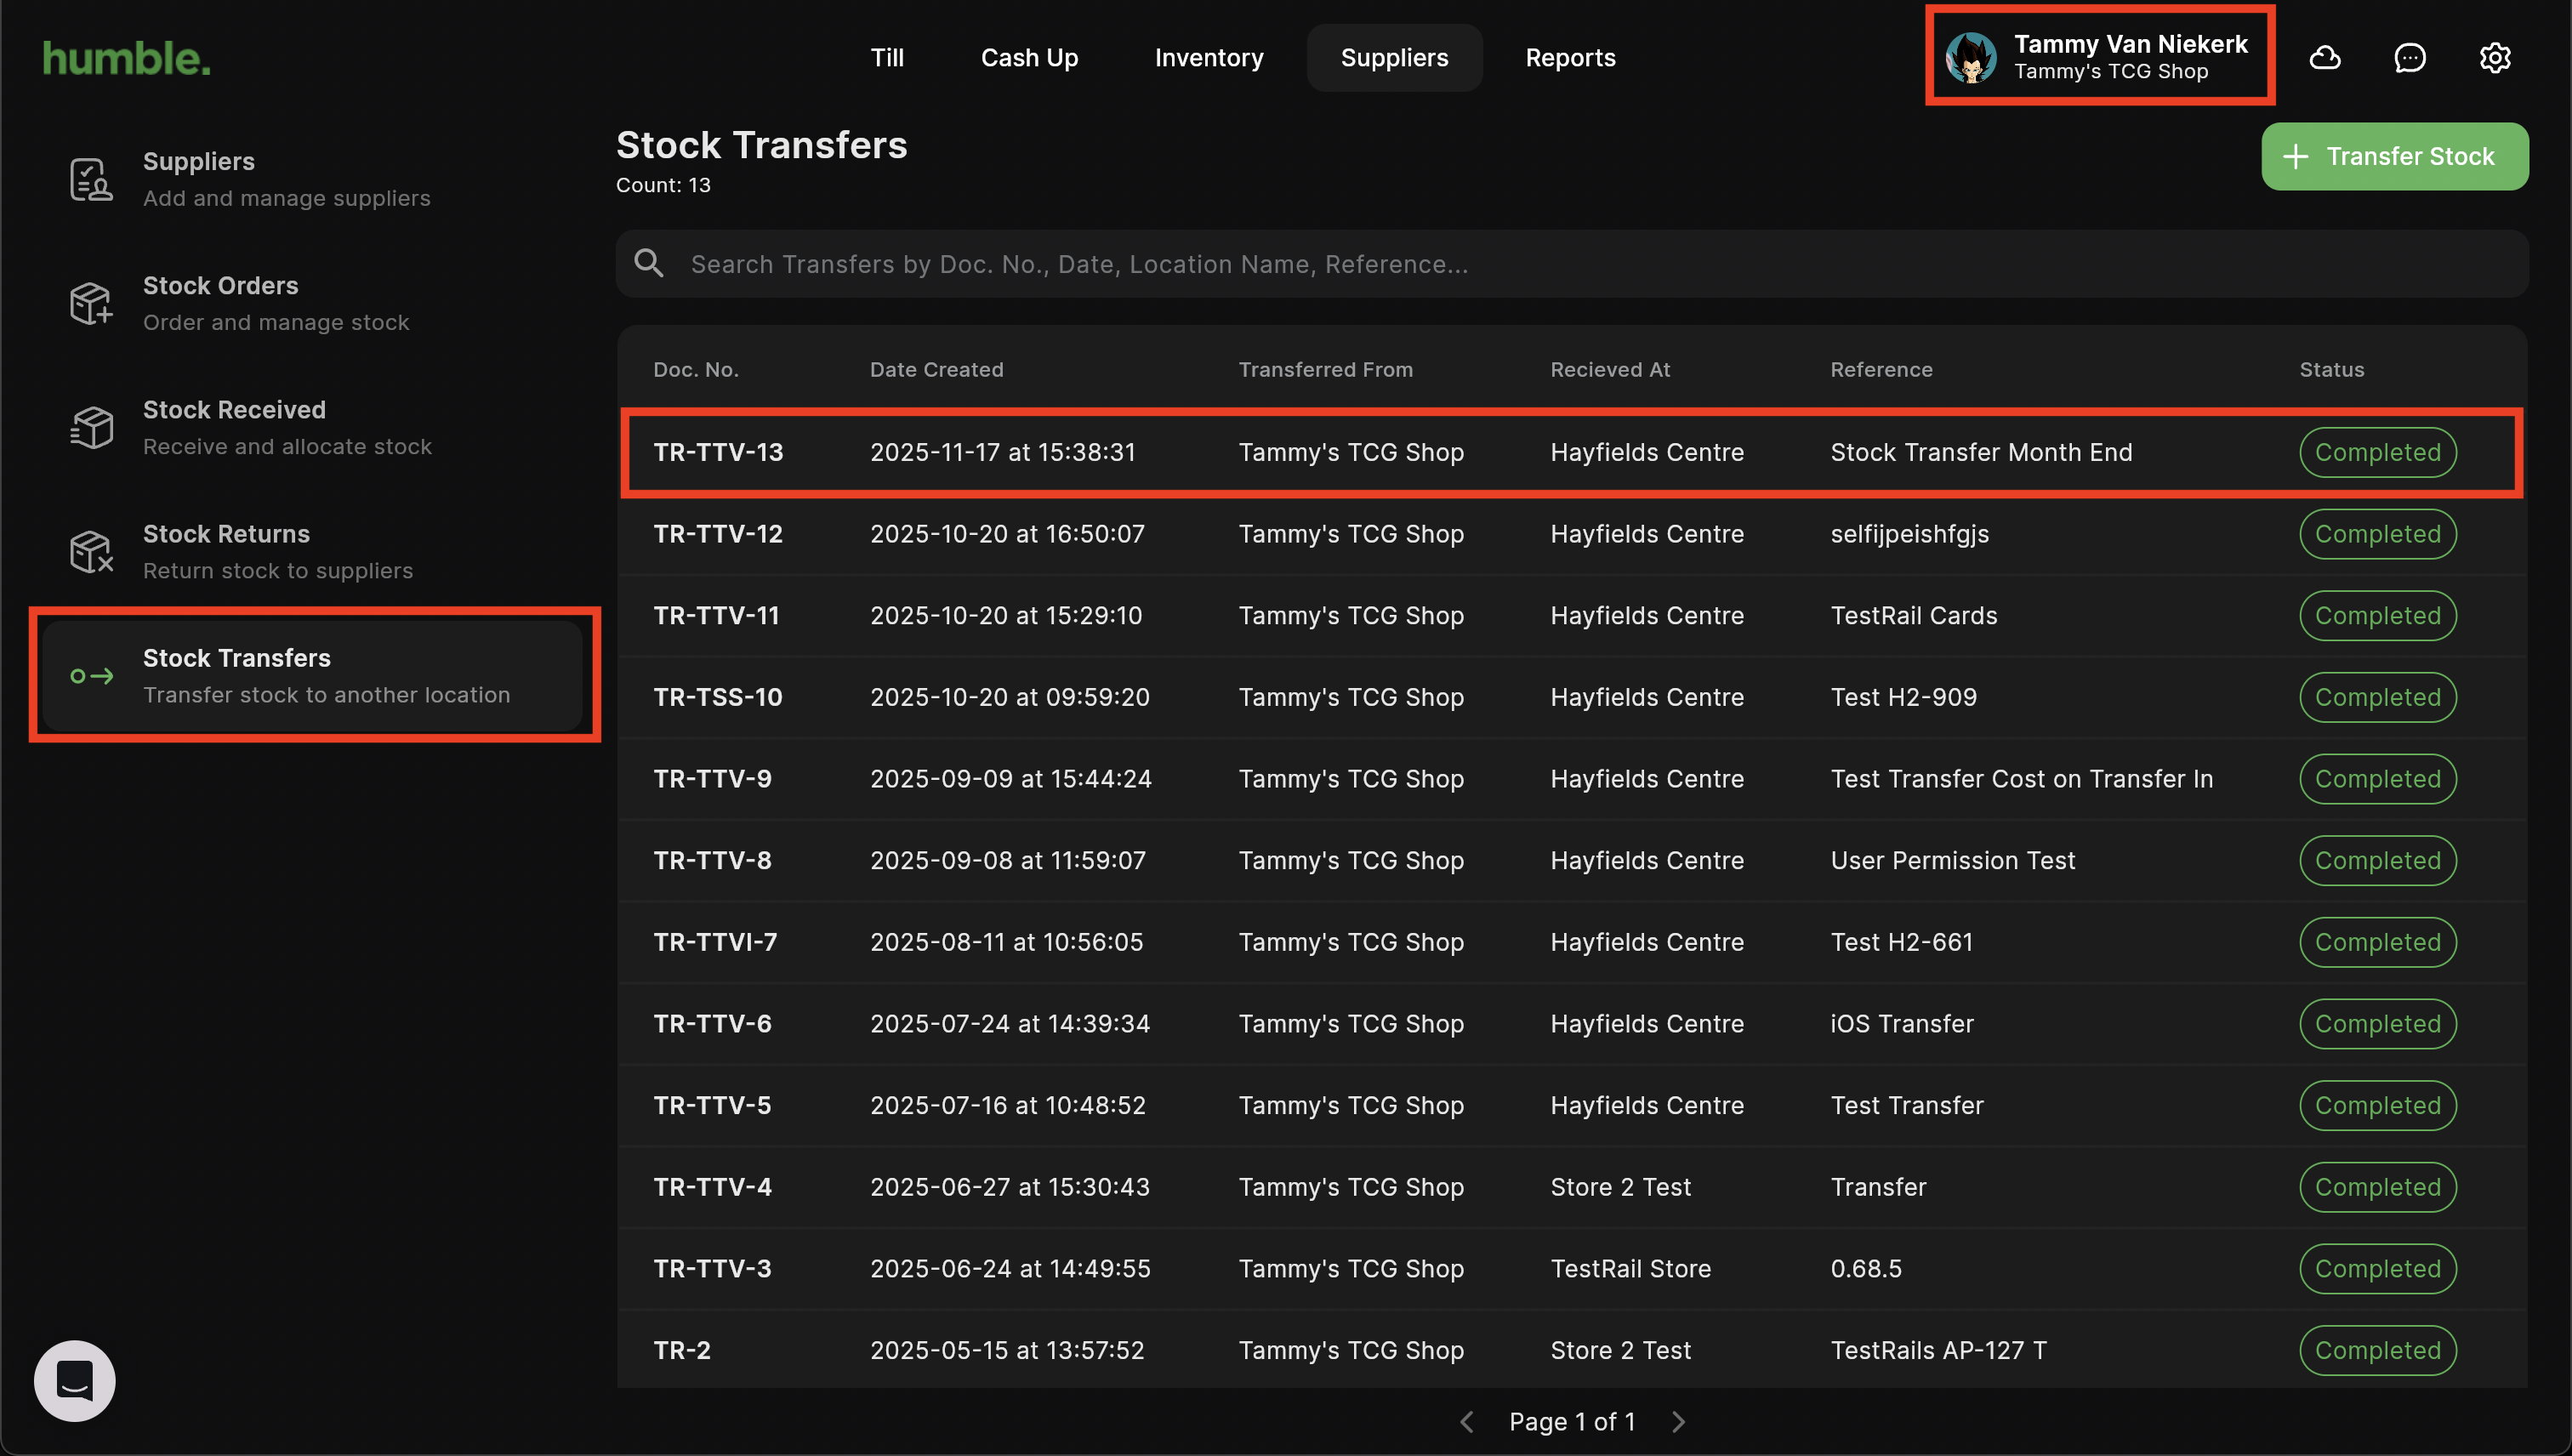Click the Transfer Stock button
The width and height of the screenshot is (2572, 1456).
click(2394, 156)
